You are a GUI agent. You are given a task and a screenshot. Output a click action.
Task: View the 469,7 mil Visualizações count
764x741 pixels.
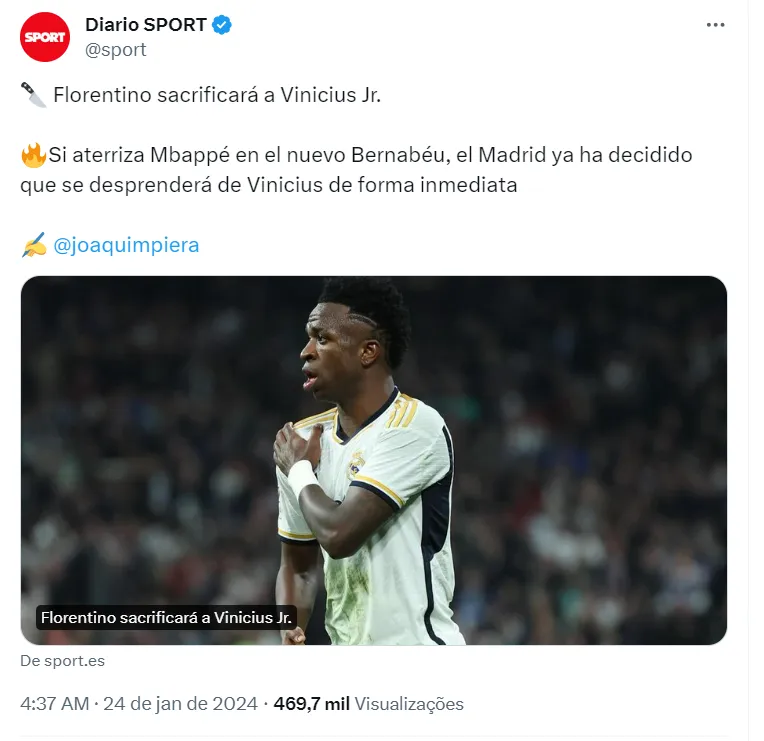pyautogui.click(x=368, y=704)
